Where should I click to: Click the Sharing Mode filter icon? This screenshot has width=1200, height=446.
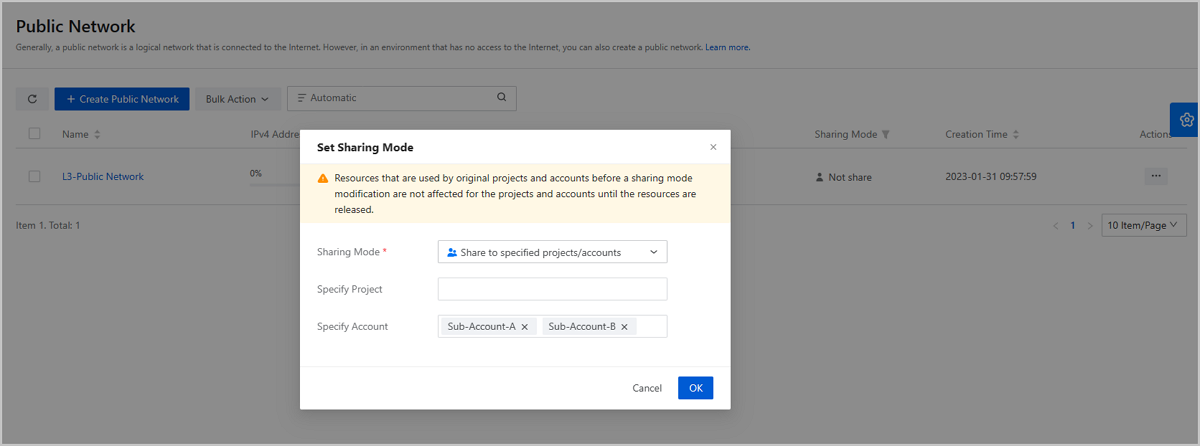[x=886, y=135]
